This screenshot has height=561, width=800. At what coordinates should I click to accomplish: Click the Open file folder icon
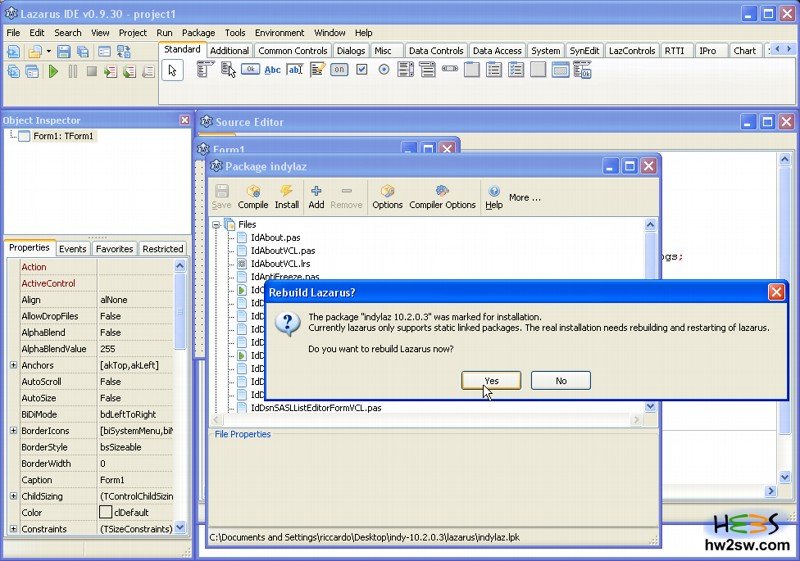[35, 52]
